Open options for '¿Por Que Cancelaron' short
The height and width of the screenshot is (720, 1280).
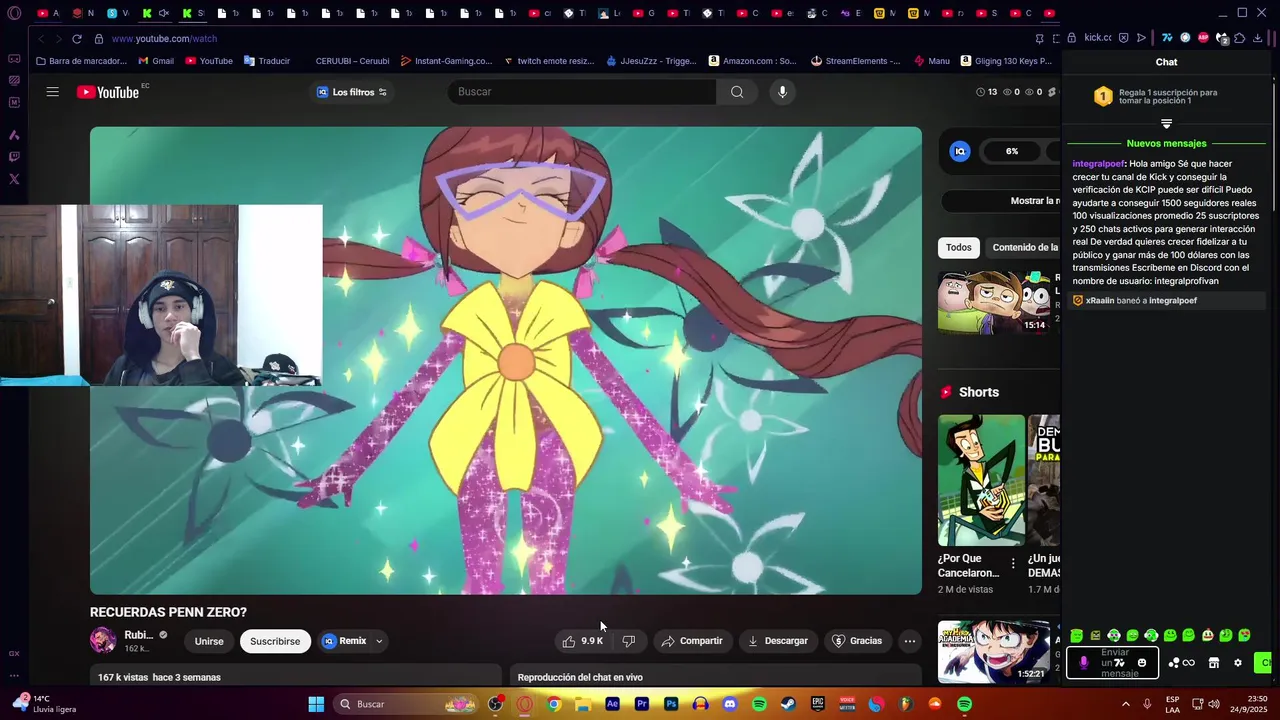tap(1013, 564)
